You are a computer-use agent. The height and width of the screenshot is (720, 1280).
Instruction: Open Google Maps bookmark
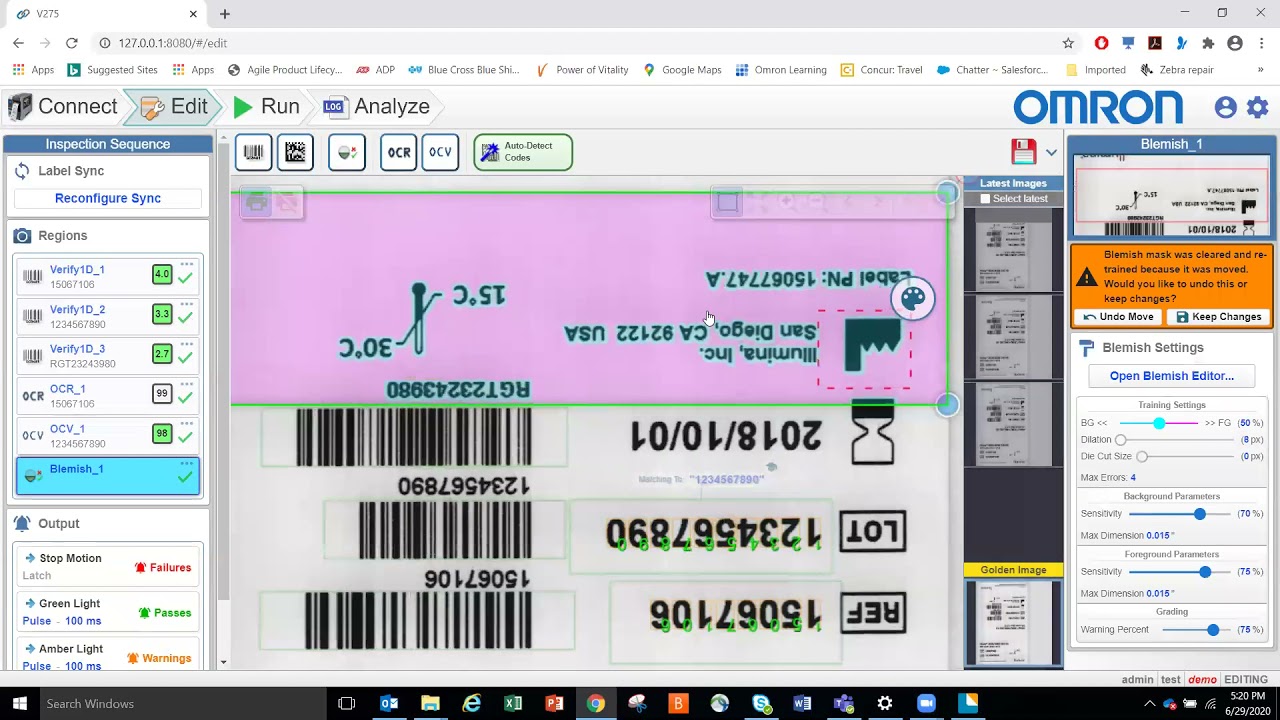[682, 70]
